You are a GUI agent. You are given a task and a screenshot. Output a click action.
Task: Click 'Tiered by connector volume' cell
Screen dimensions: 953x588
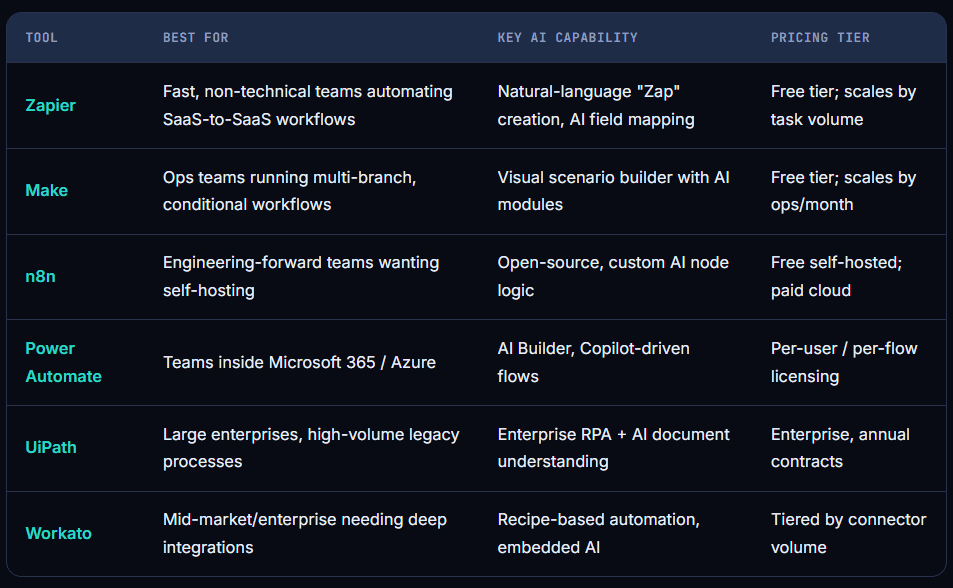tap(848, 533)
